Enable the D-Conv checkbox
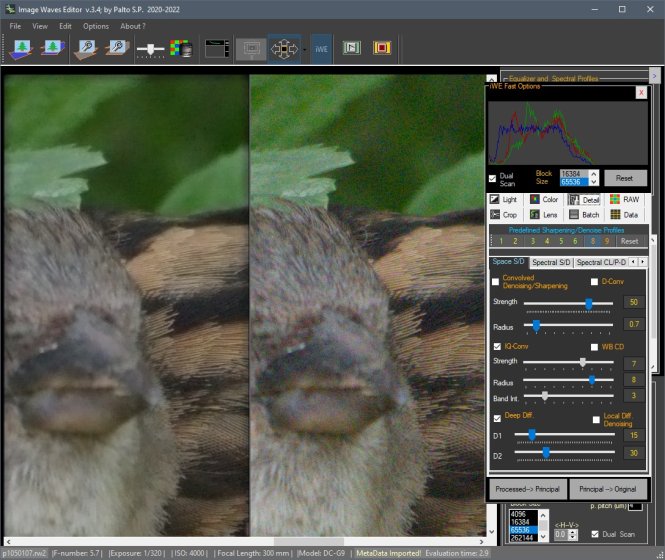665x560 pixels. 594,282
